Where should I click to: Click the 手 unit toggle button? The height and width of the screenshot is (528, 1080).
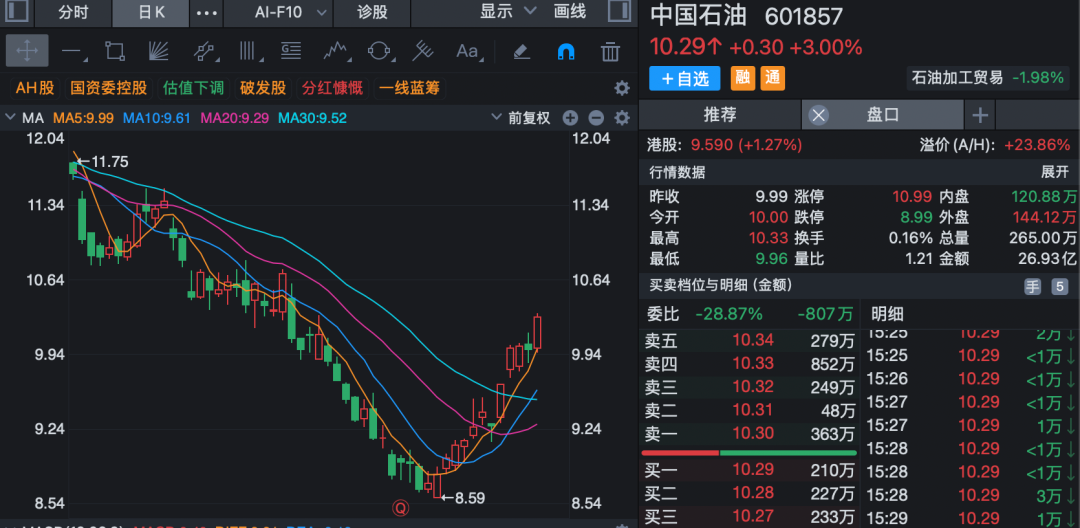[x=1032, y=286]
